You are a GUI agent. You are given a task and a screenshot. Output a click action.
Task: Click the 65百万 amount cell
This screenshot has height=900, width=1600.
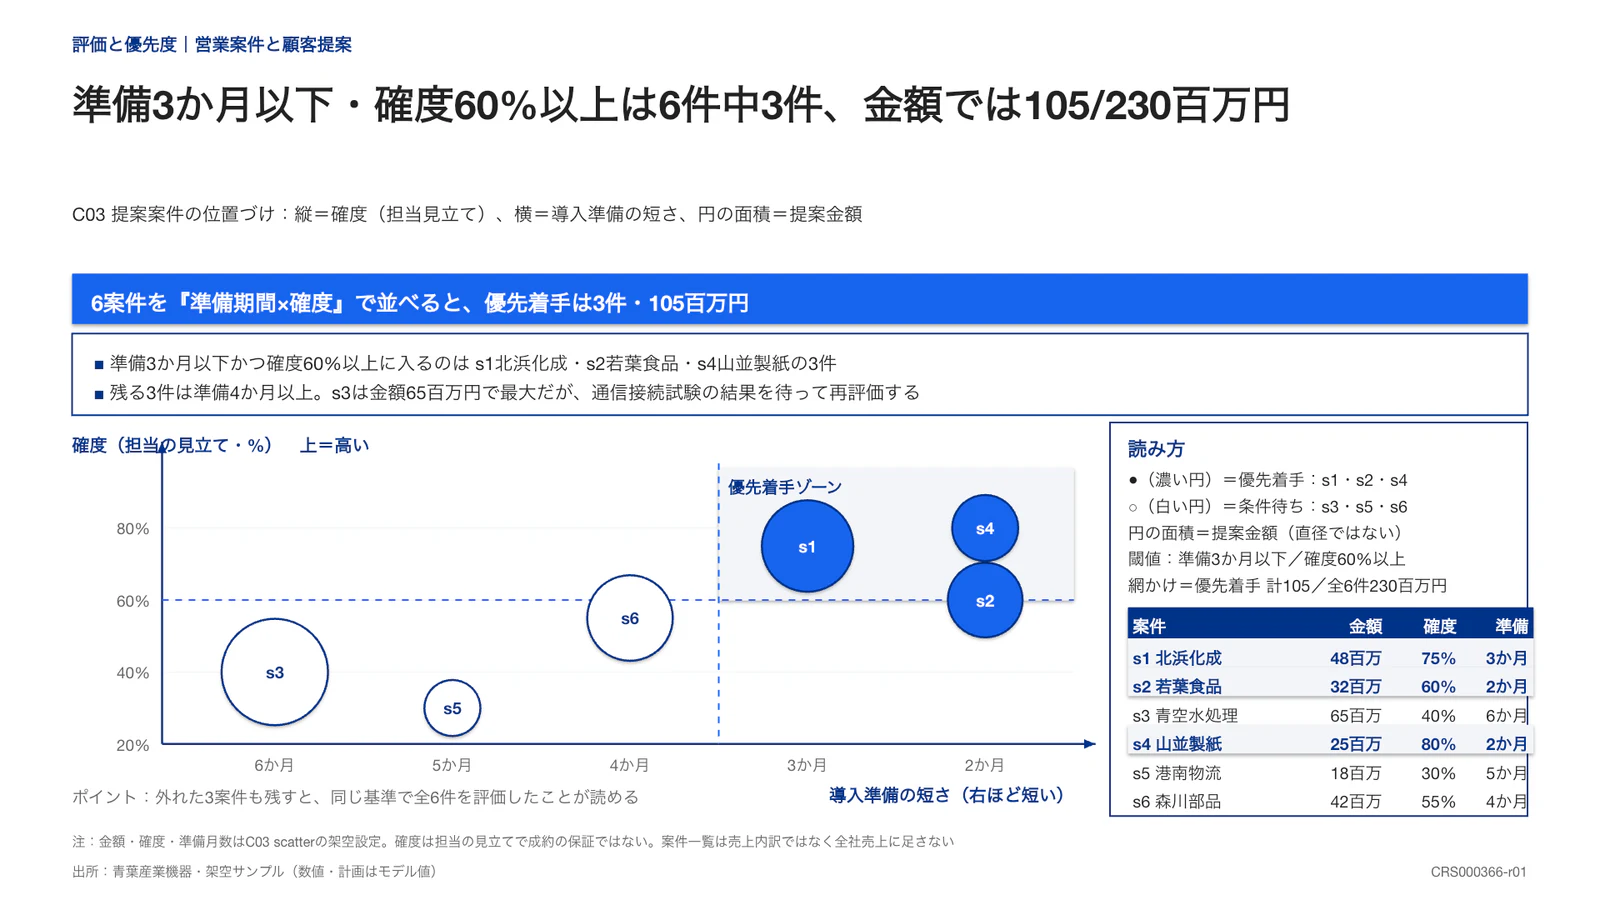coord(1355,715)
